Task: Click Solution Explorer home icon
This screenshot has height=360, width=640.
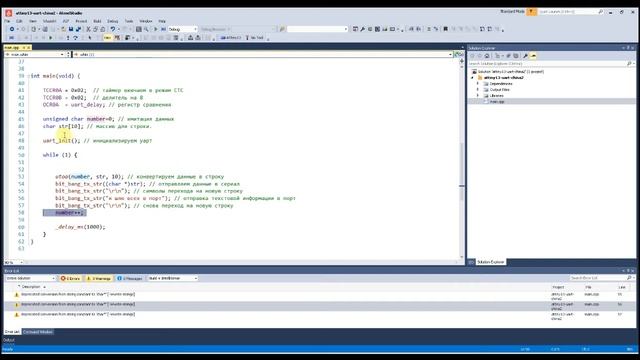Action: coord(487,56)
